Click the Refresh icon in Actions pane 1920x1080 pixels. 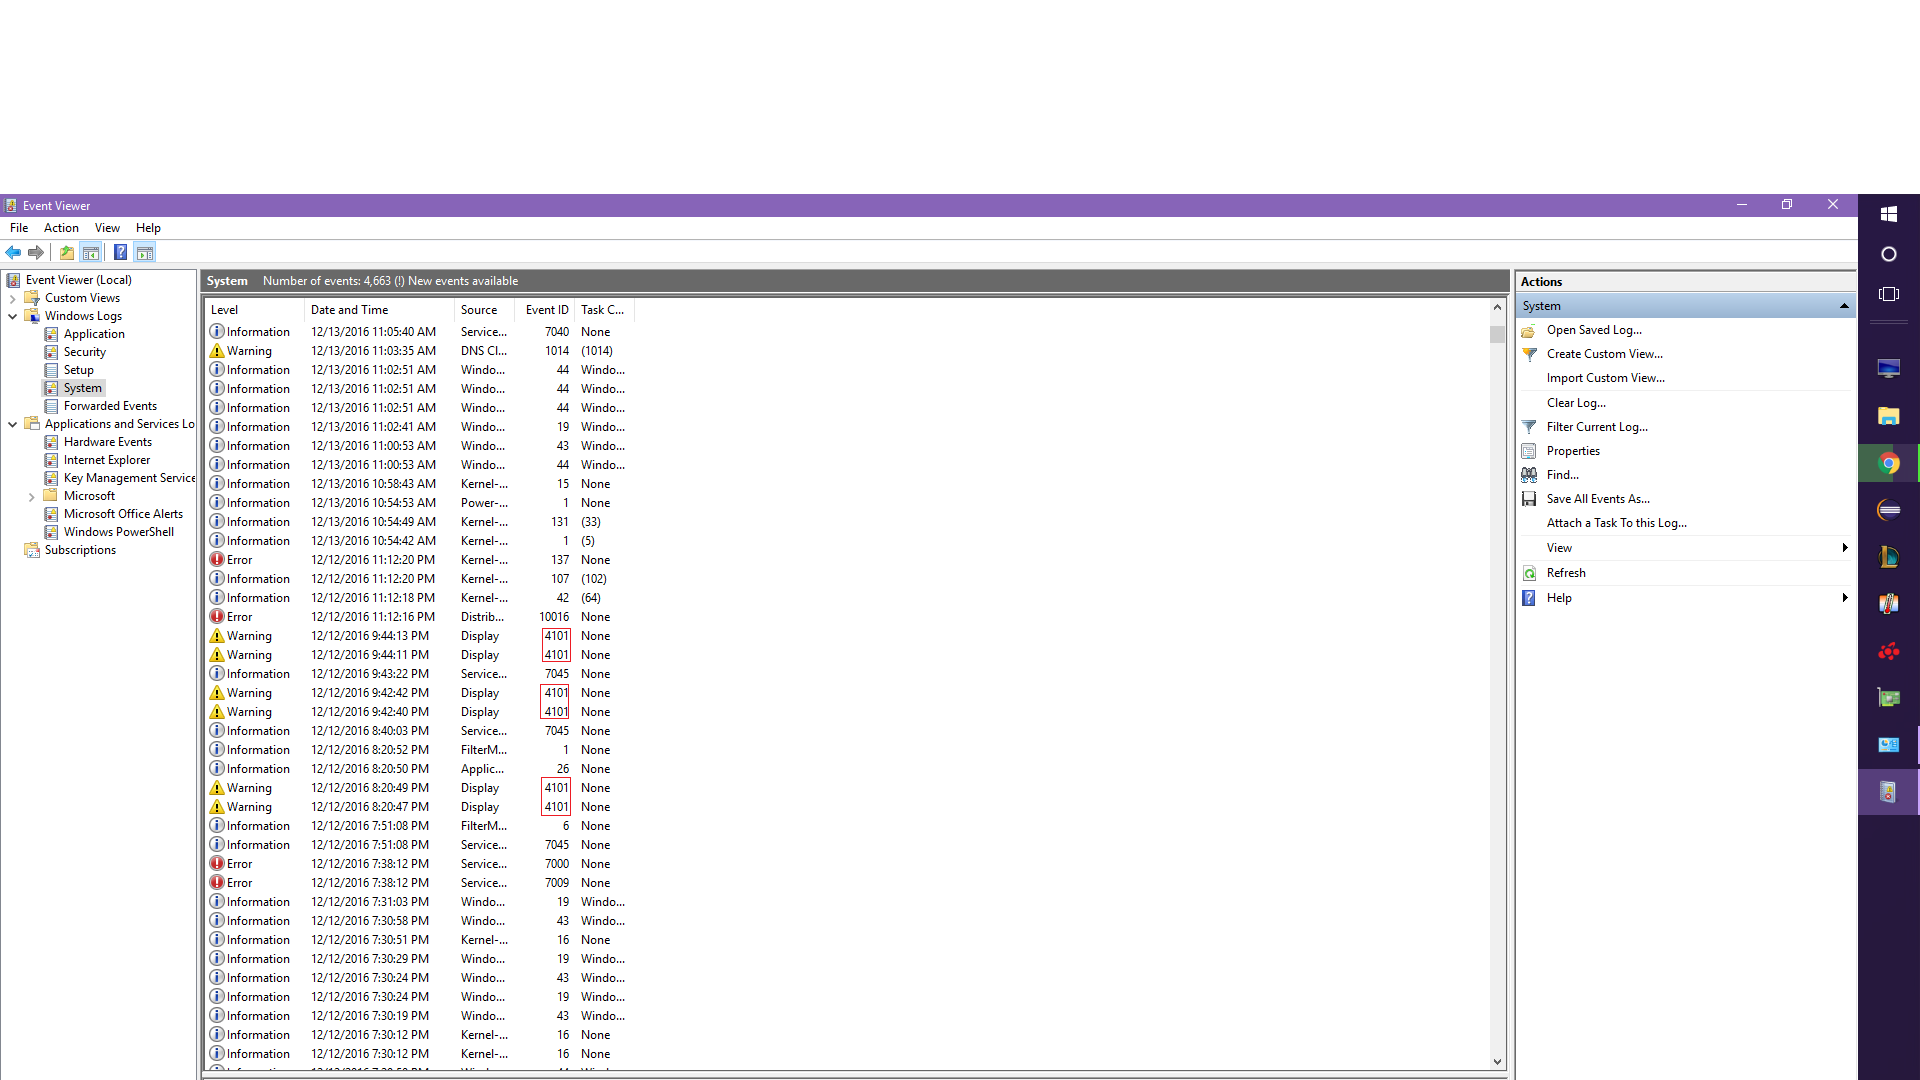(x=1529, y=573)
